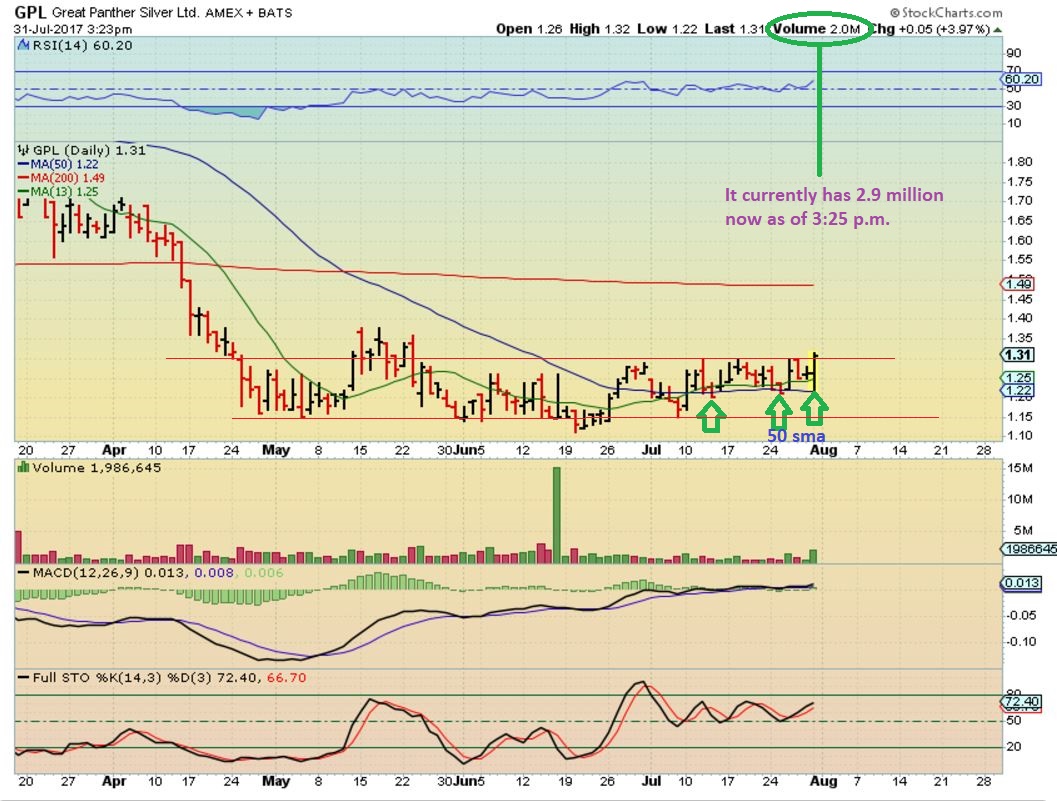The width and height of the screenshot is (1057, 801).
Task: Click the 1.22 MA(50) tag on the right axis
Action: pyautogui.click(x=1018, y=390)
